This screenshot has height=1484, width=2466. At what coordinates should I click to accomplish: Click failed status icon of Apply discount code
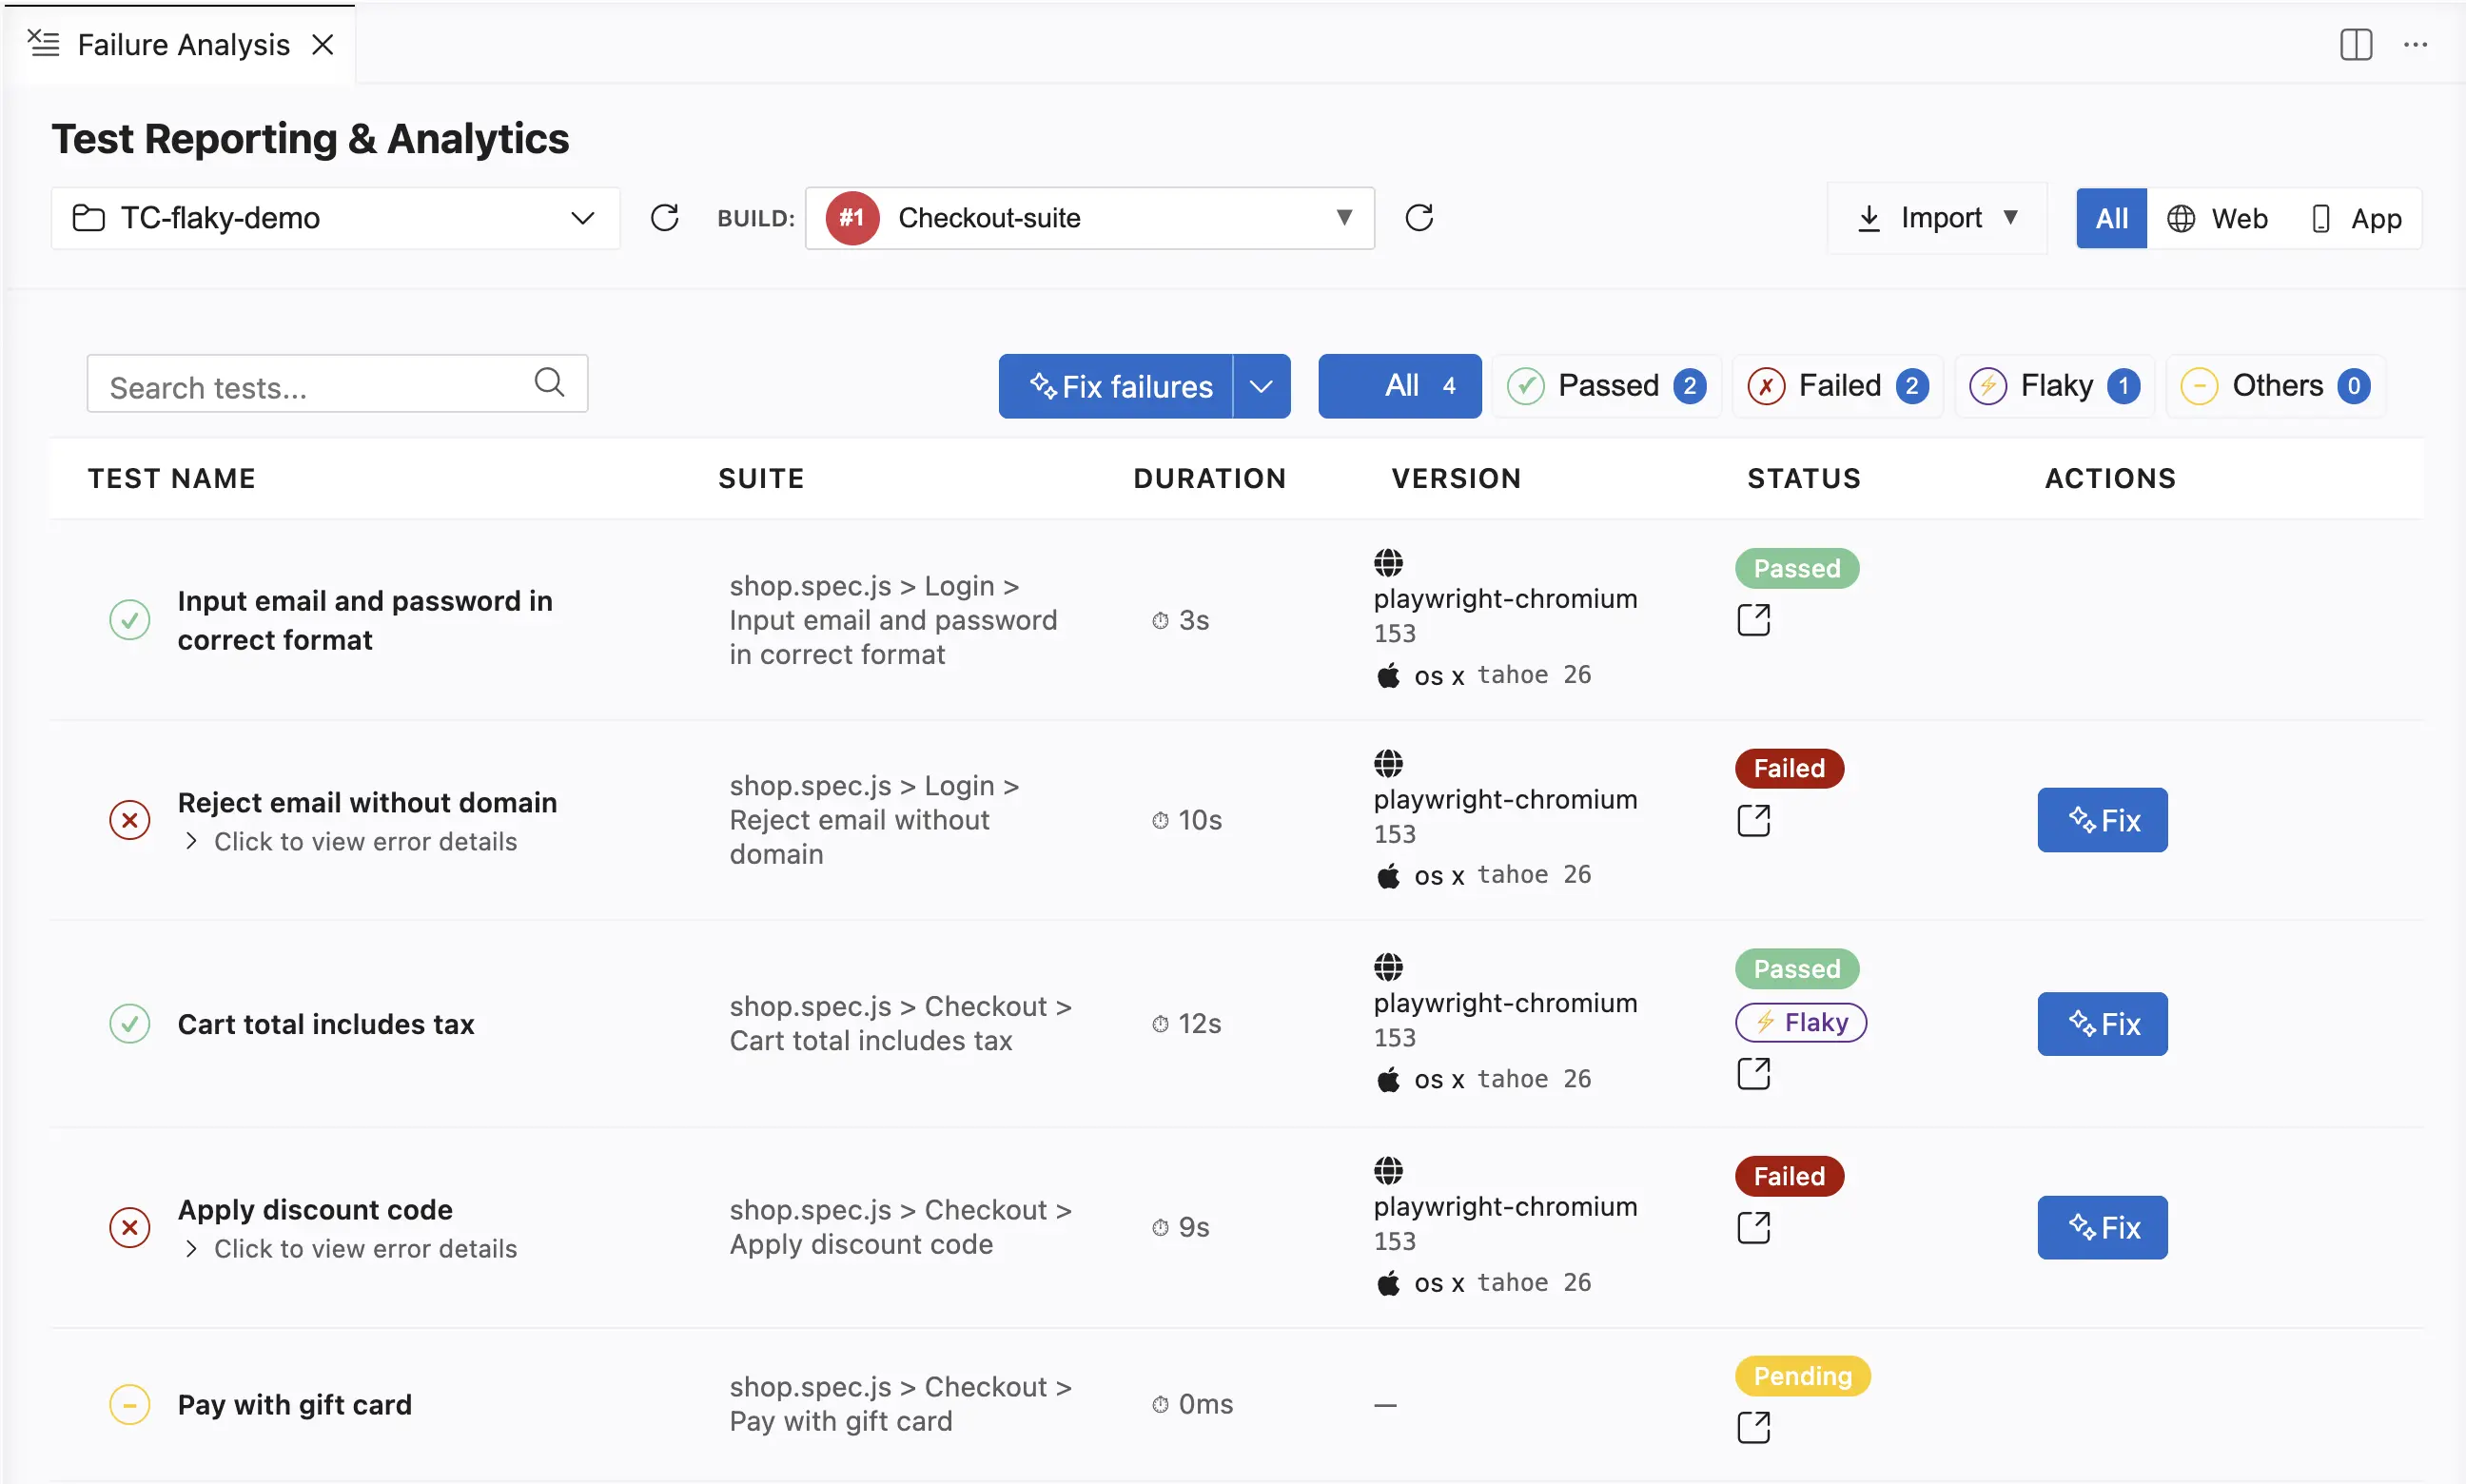pyautogui.click(x=130, y=1228)
